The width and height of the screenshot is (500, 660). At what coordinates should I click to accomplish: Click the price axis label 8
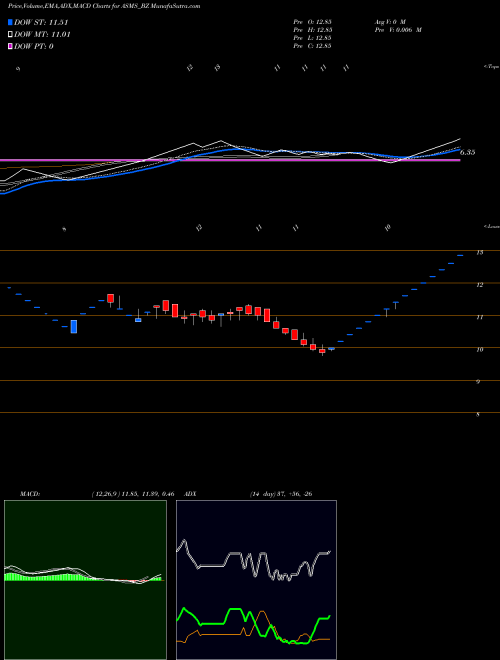tap(479, 415)
